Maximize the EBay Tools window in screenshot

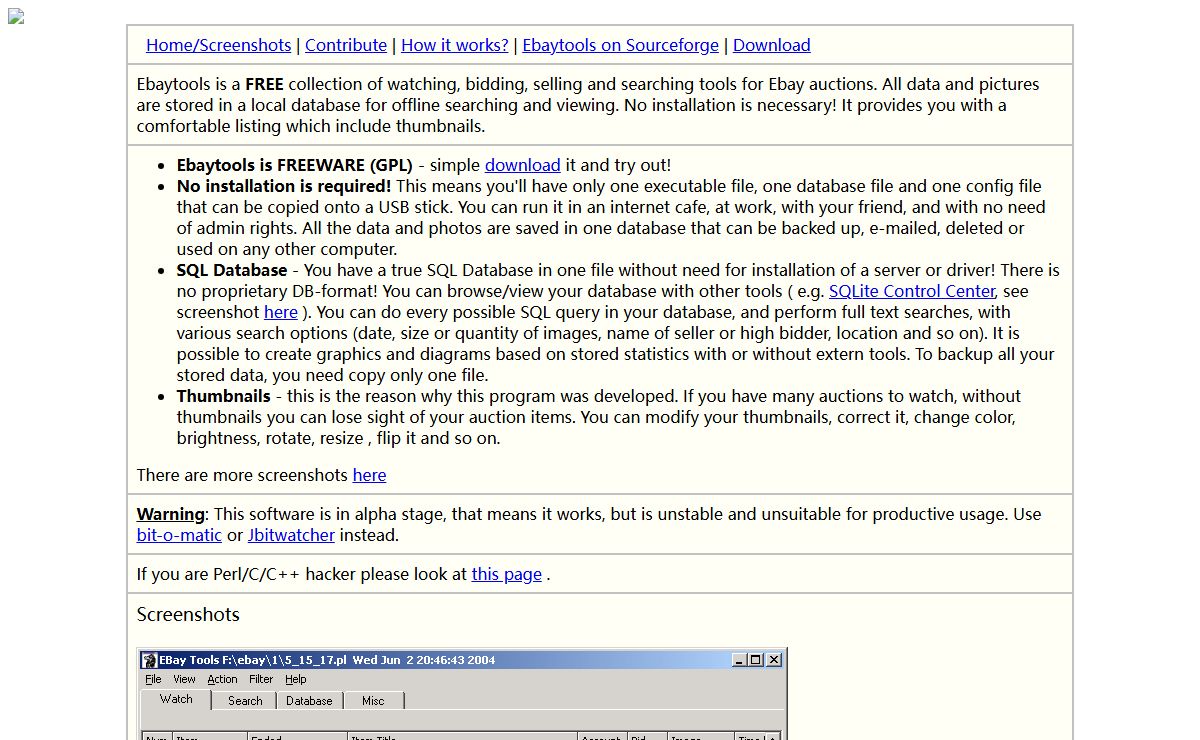point(755,660)
